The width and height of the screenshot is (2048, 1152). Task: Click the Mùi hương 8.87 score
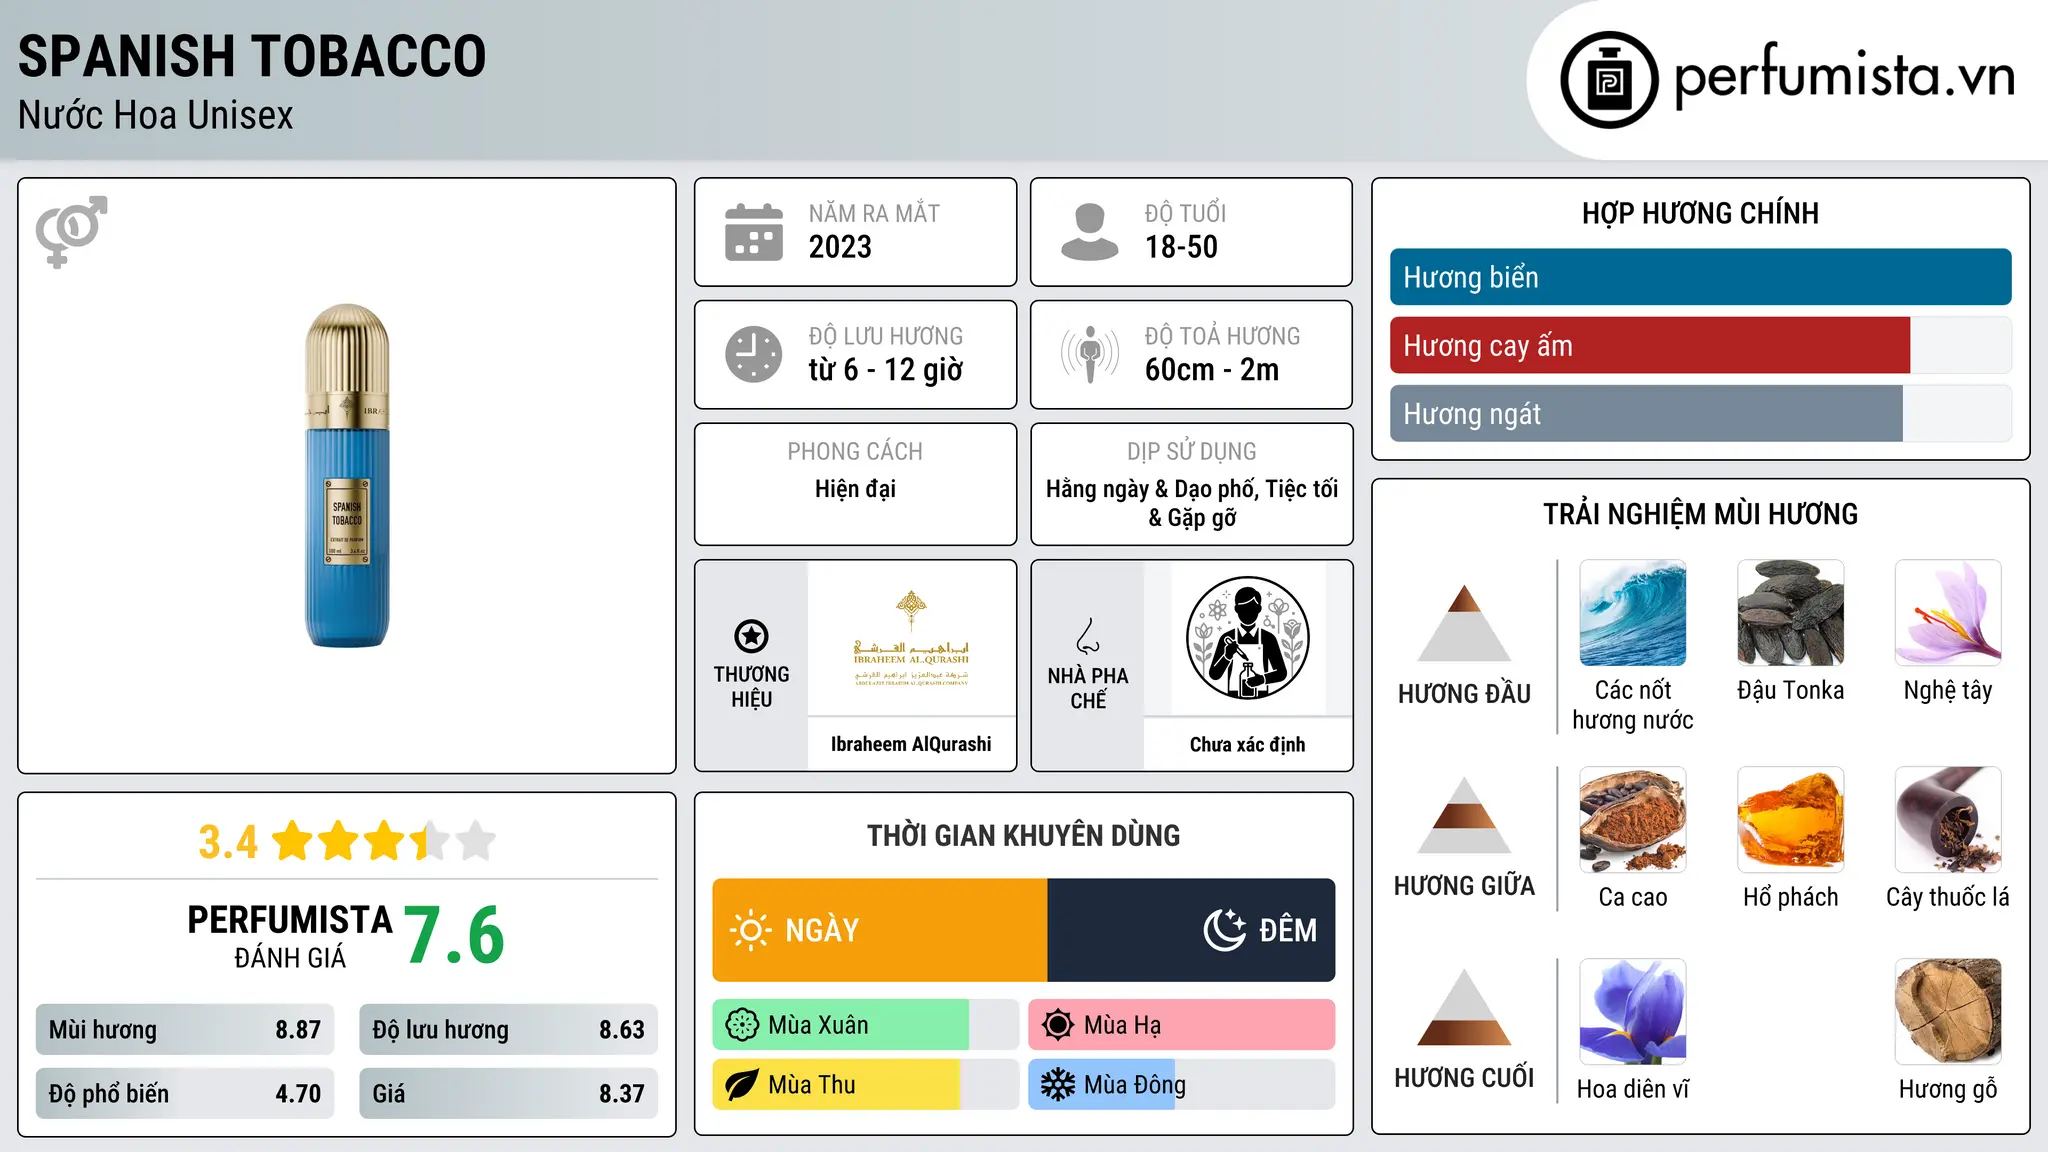(185, 1030)
